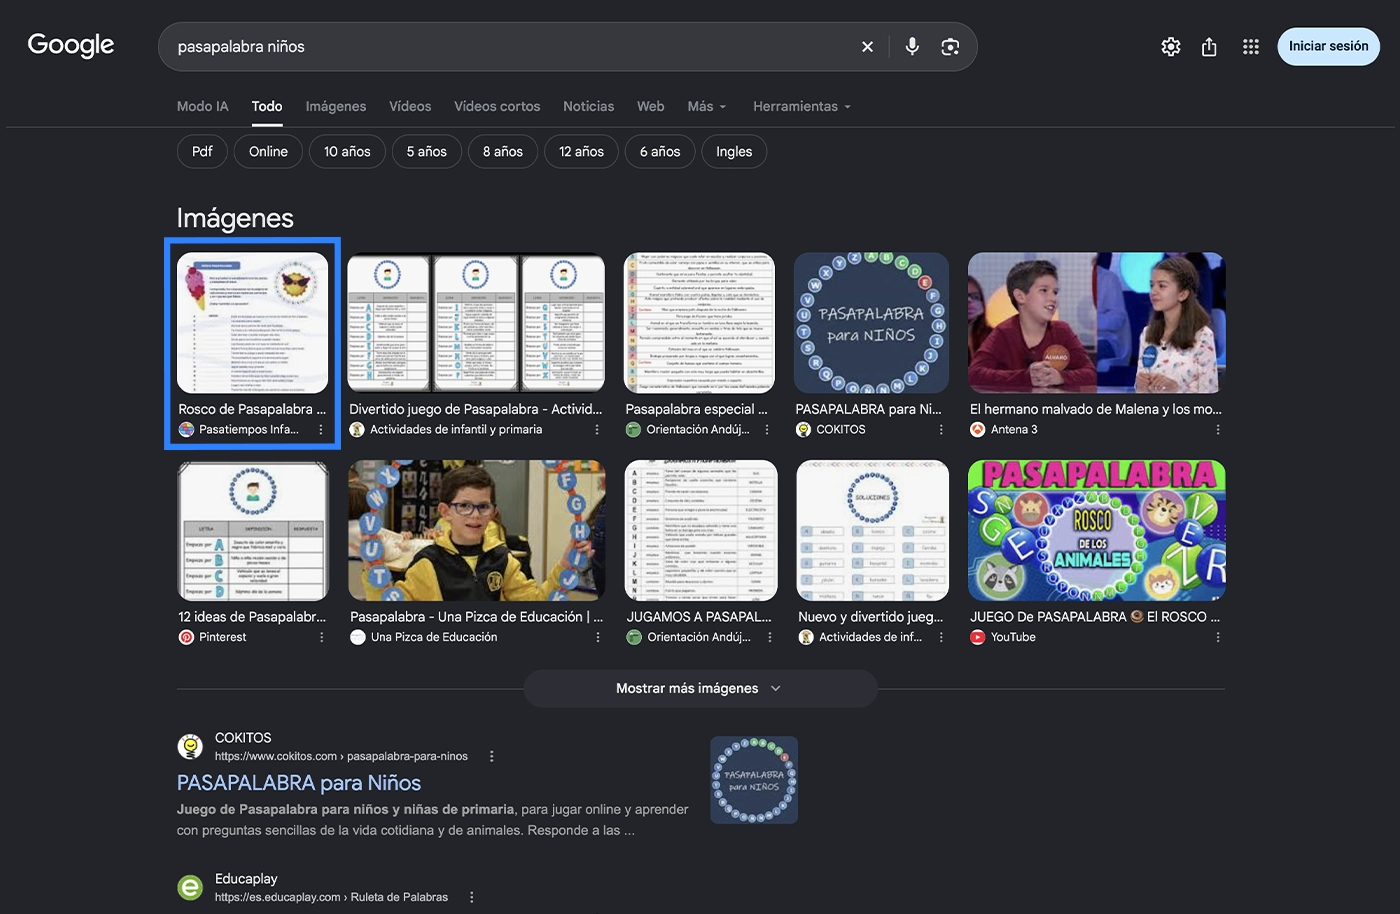Open three-dot menu for the Antena 3 image
The height and width of the screenshot is (914, 1400).
1218,430
